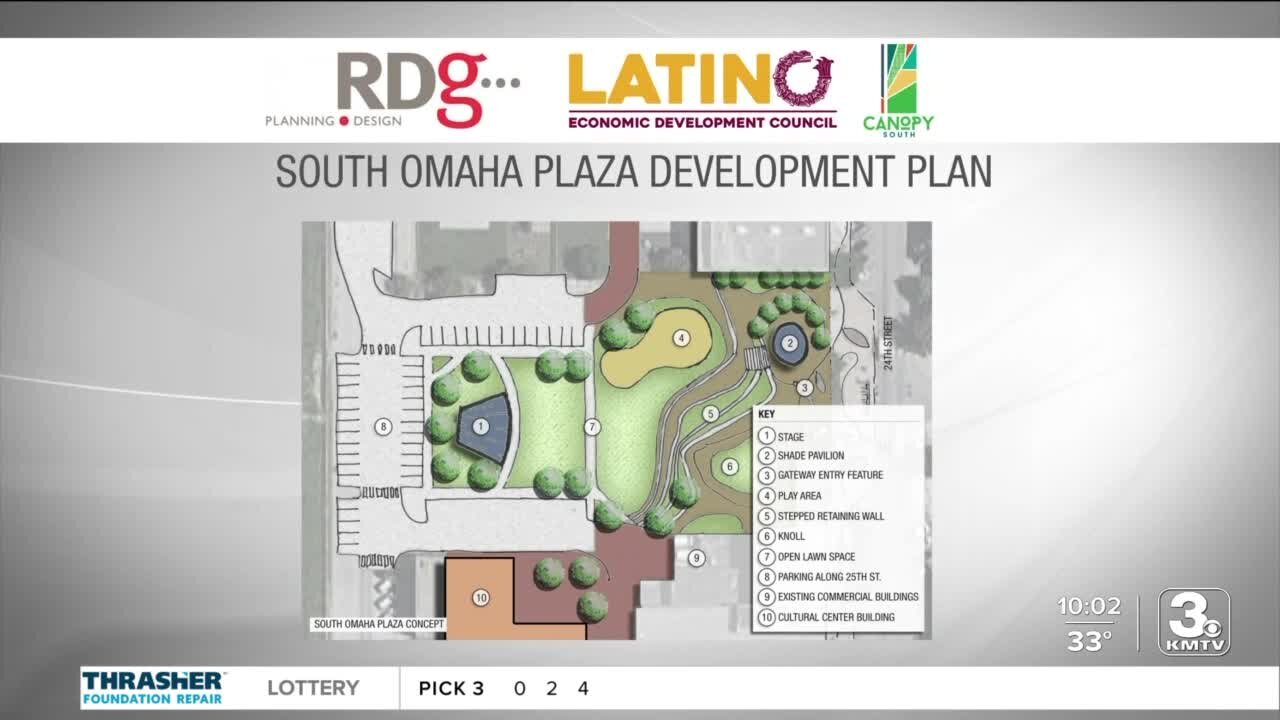Image resolution: width=1280 pixels, height=720 pixels.
Task: Click the 'KEY' legend heading
Action: (x=767, y=414)
